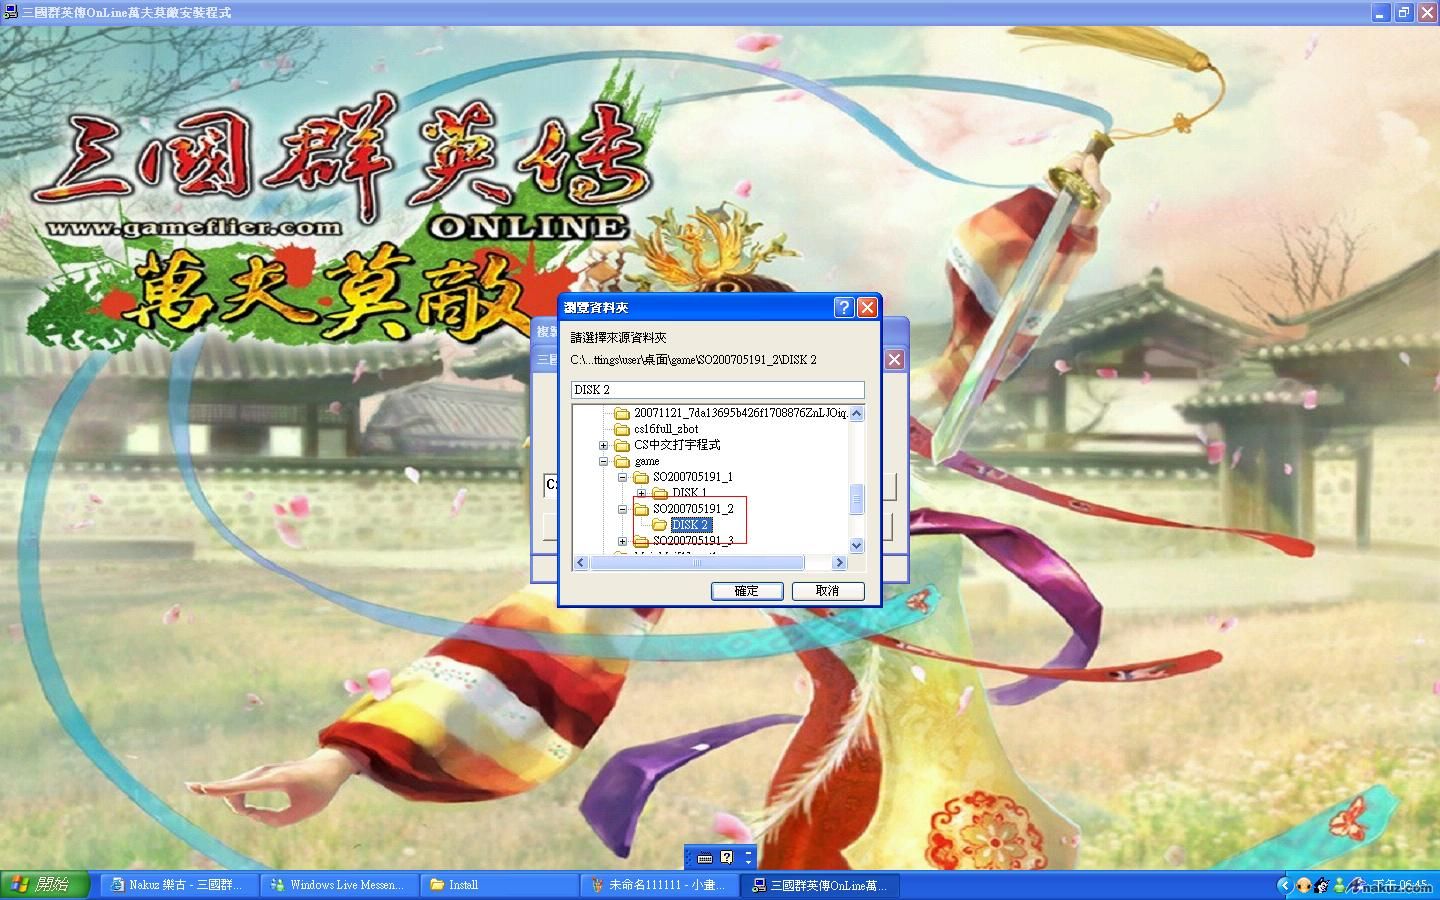
Task: Expand the CS中文打字程式 folder node
Action: (x=603, y=445)
